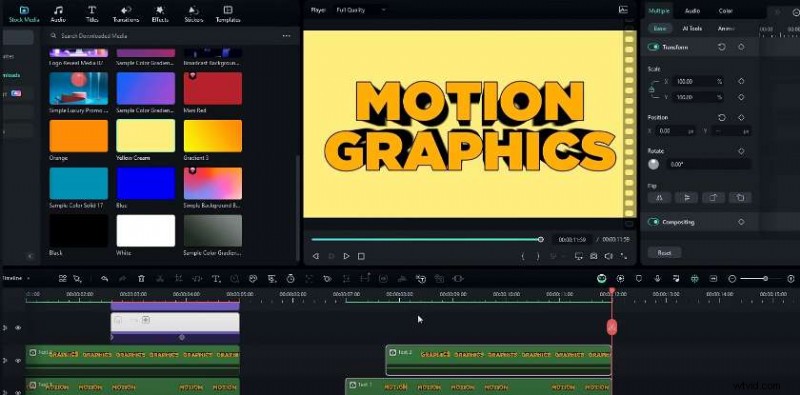Rotate clockwise flip button

713,198
